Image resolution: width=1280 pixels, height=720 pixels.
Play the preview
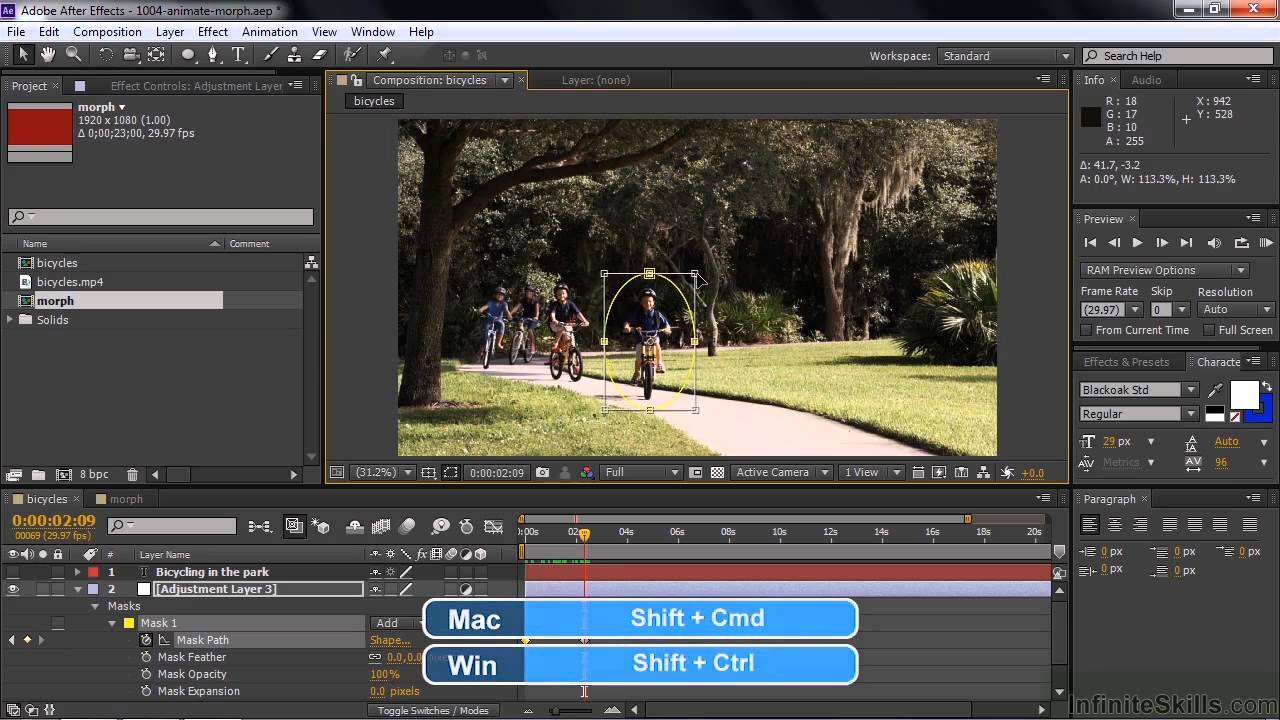[x=1137, y=243]
